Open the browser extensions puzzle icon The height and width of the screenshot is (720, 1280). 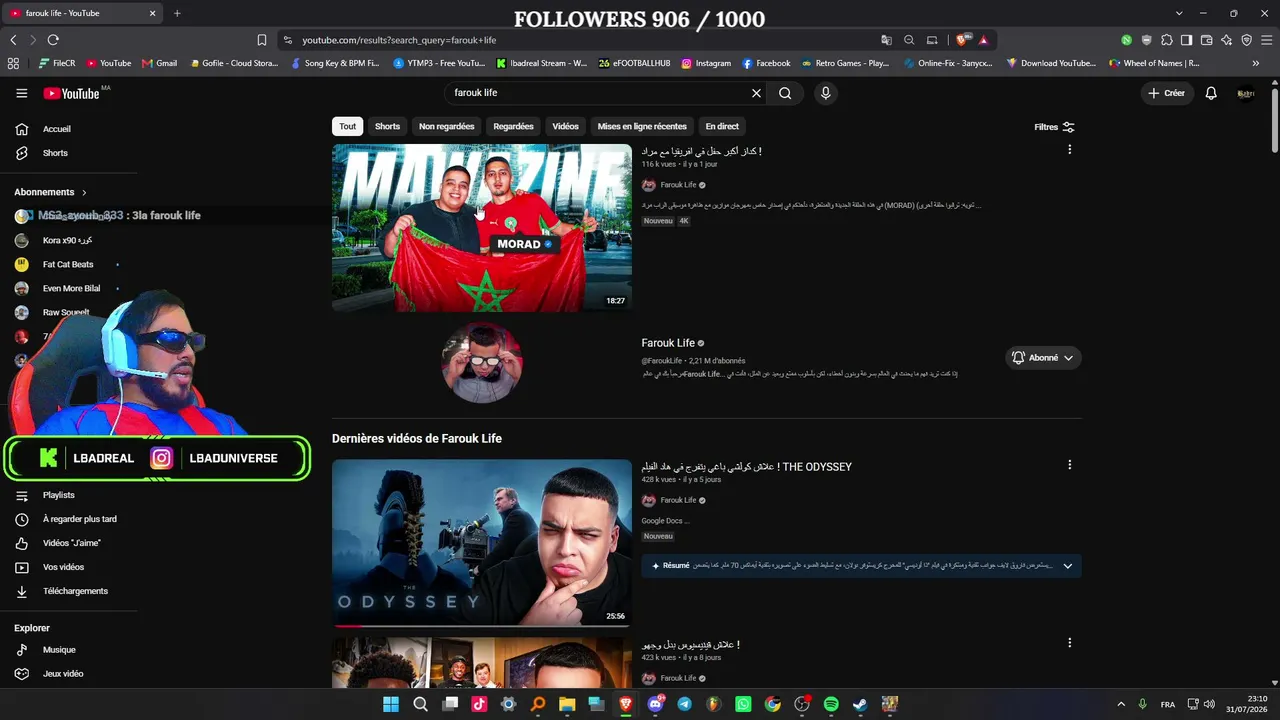click(x=1166, y=40)
